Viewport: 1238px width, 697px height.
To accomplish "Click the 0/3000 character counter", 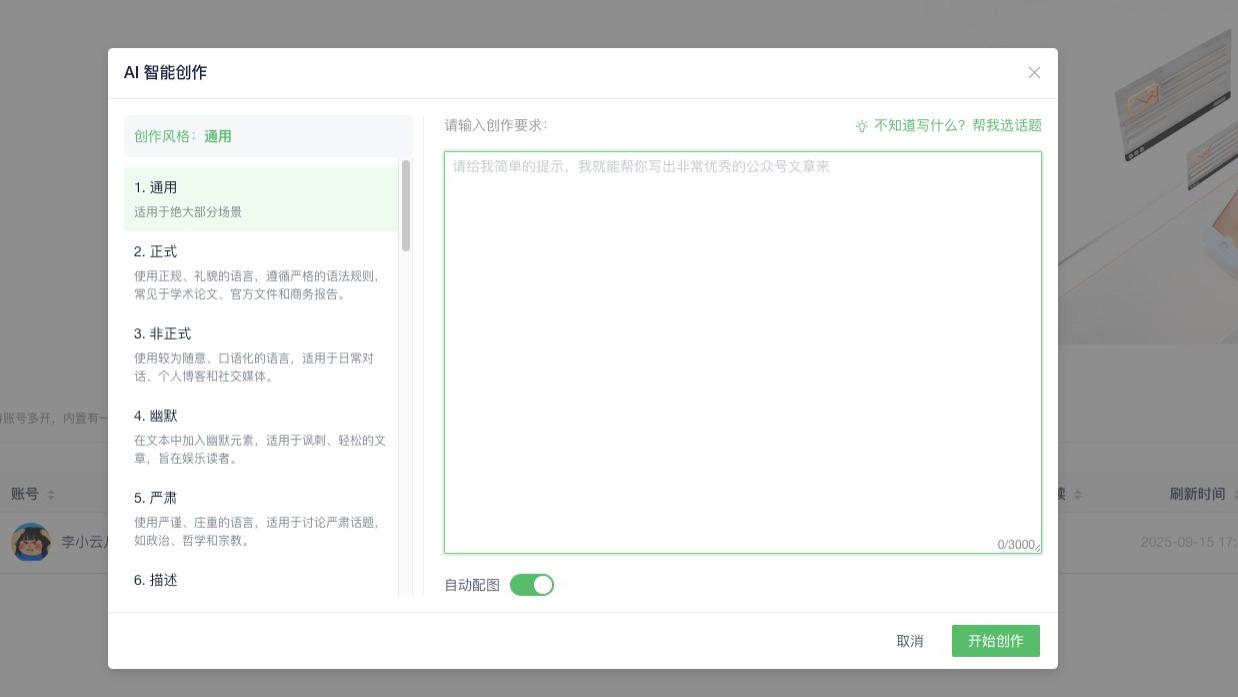I will coord(1017,544).
